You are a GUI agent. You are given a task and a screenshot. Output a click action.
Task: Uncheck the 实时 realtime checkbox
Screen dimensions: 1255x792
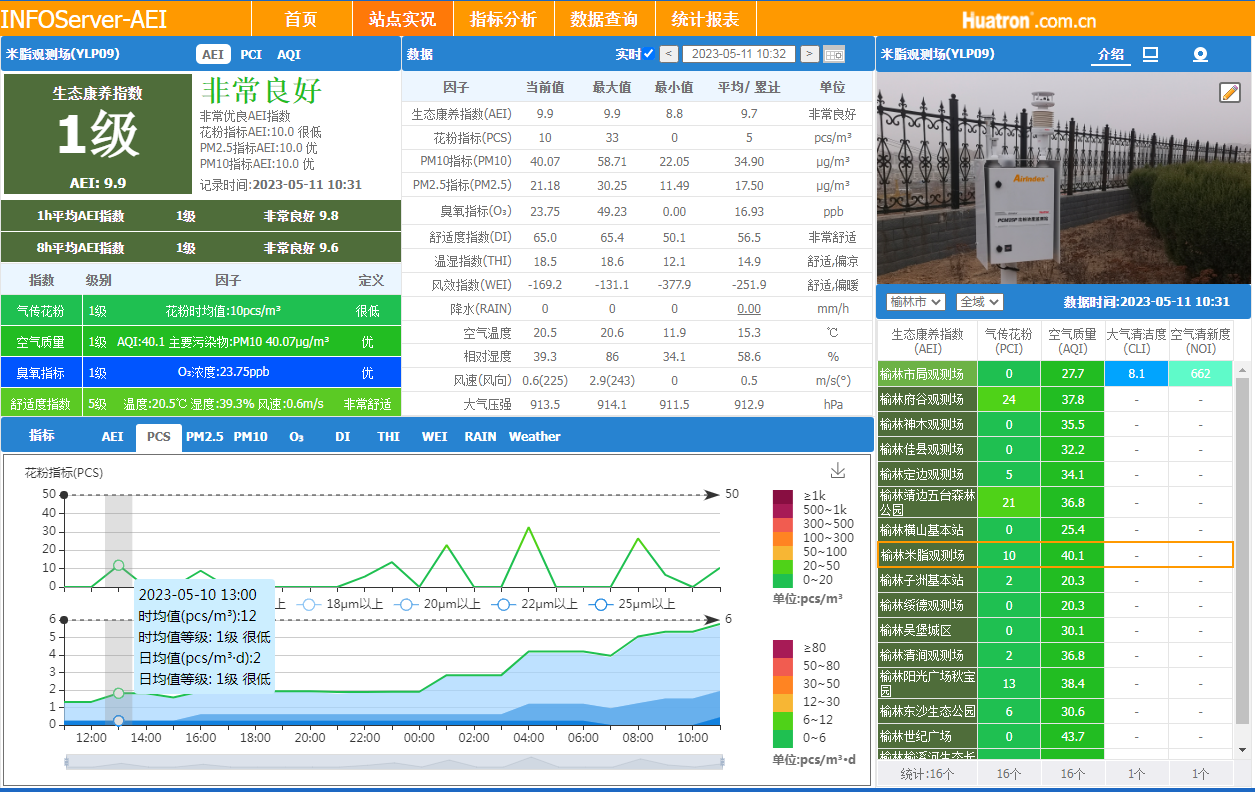pos(649,54)
